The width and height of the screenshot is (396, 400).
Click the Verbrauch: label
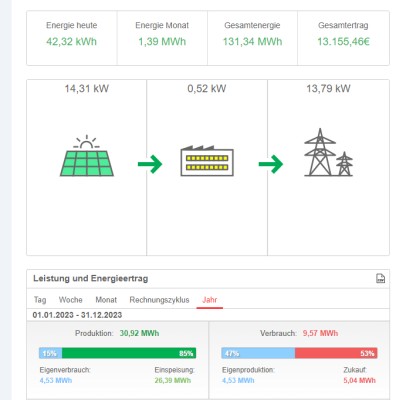click(x=278, y=333)
